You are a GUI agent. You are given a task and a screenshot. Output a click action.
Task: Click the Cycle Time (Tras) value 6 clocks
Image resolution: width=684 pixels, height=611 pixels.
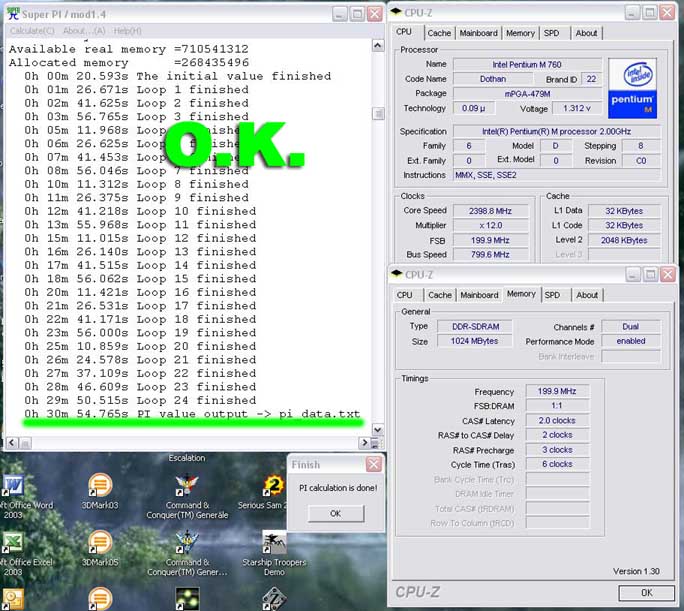(557, 464)
